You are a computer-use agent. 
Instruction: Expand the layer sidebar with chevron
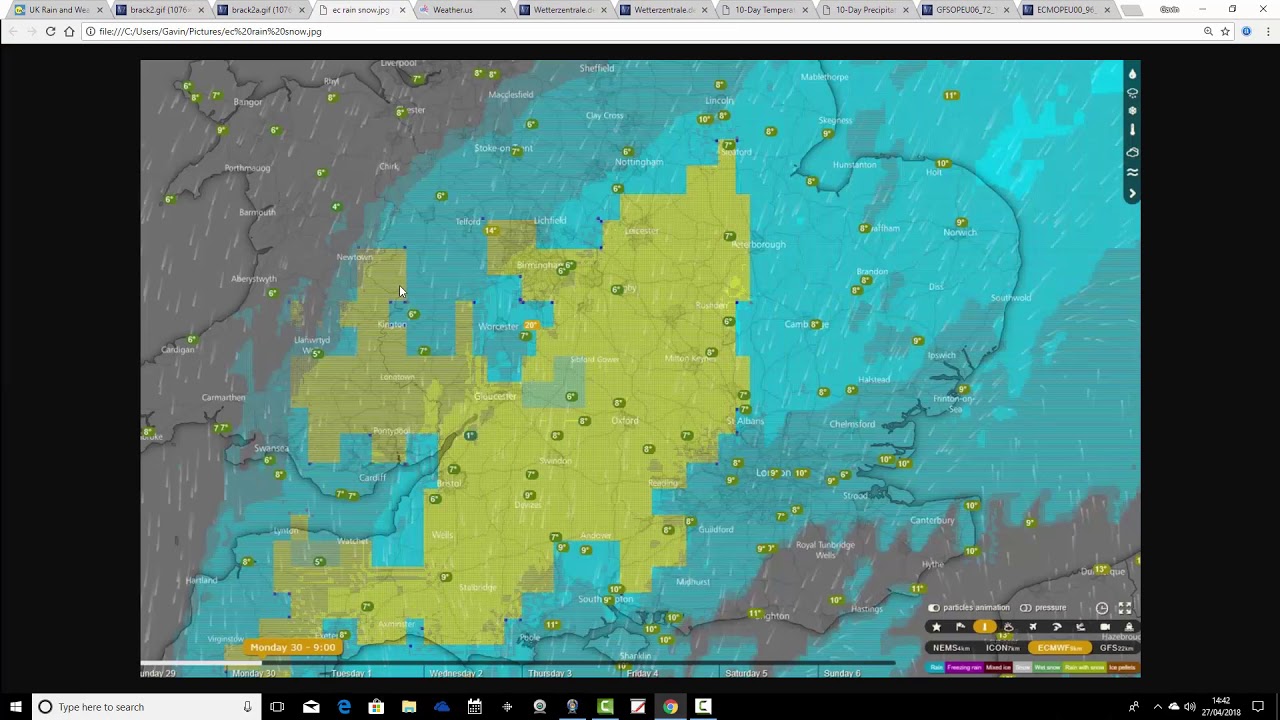coord(1132,193)
